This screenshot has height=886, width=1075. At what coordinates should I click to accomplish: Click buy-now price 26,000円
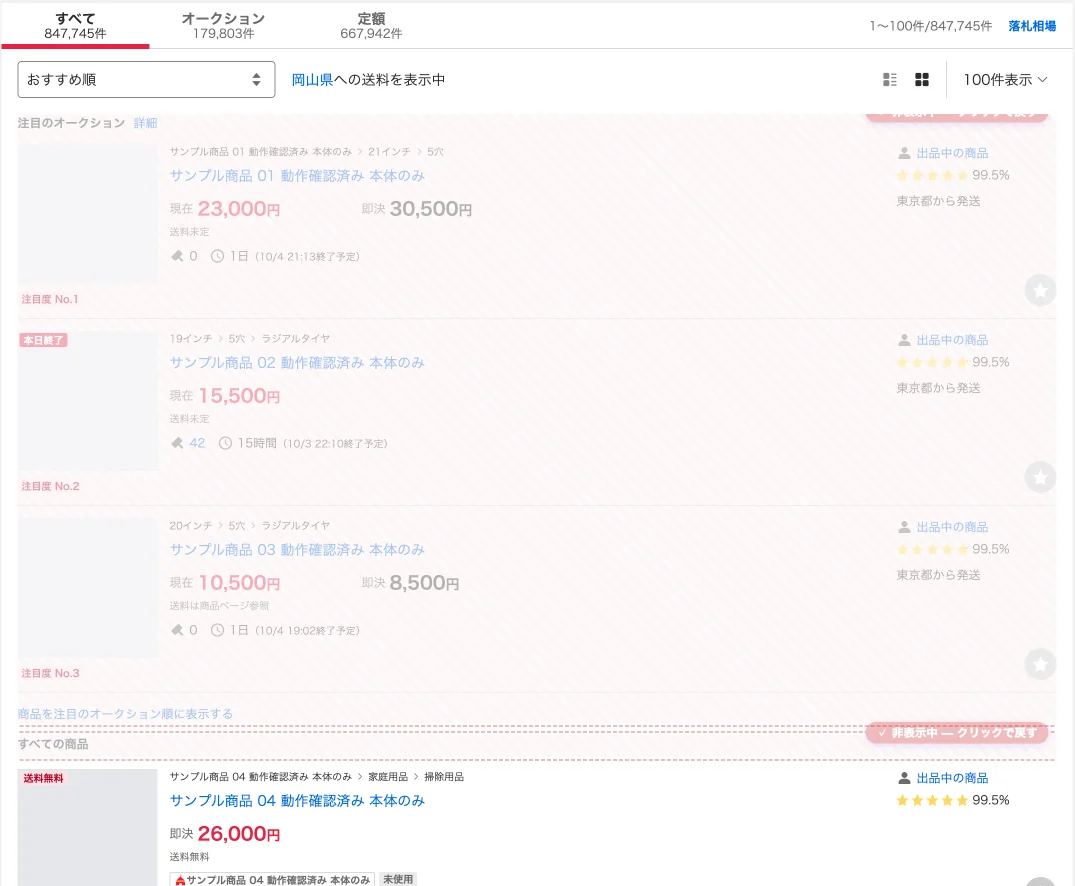pyautogui.click(x=239, y=834)
